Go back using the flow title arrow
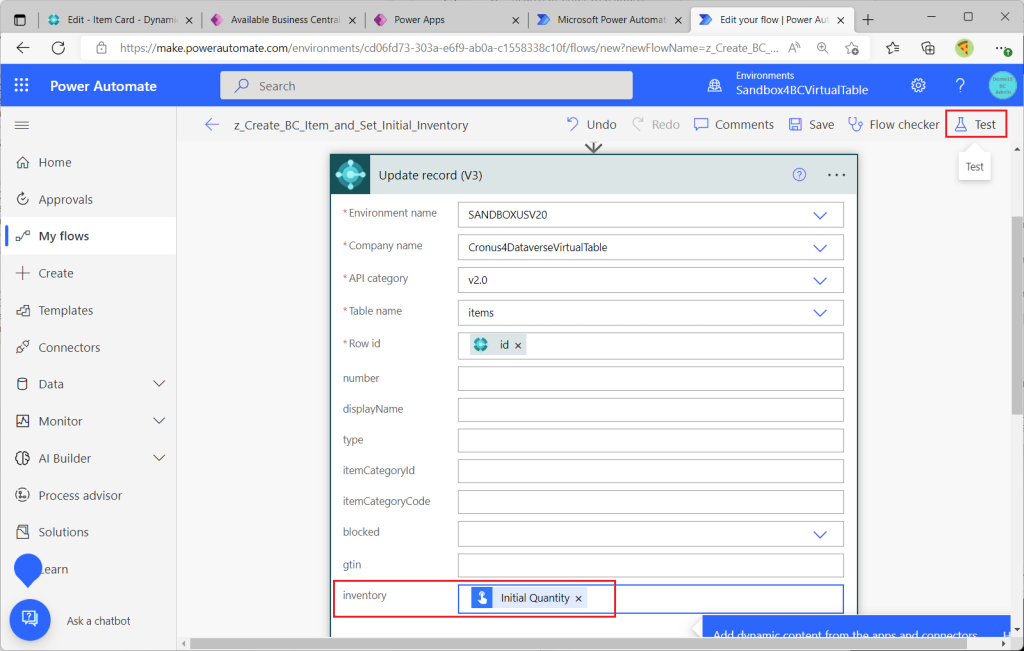 pyautogui.click(x=212, y=125)
